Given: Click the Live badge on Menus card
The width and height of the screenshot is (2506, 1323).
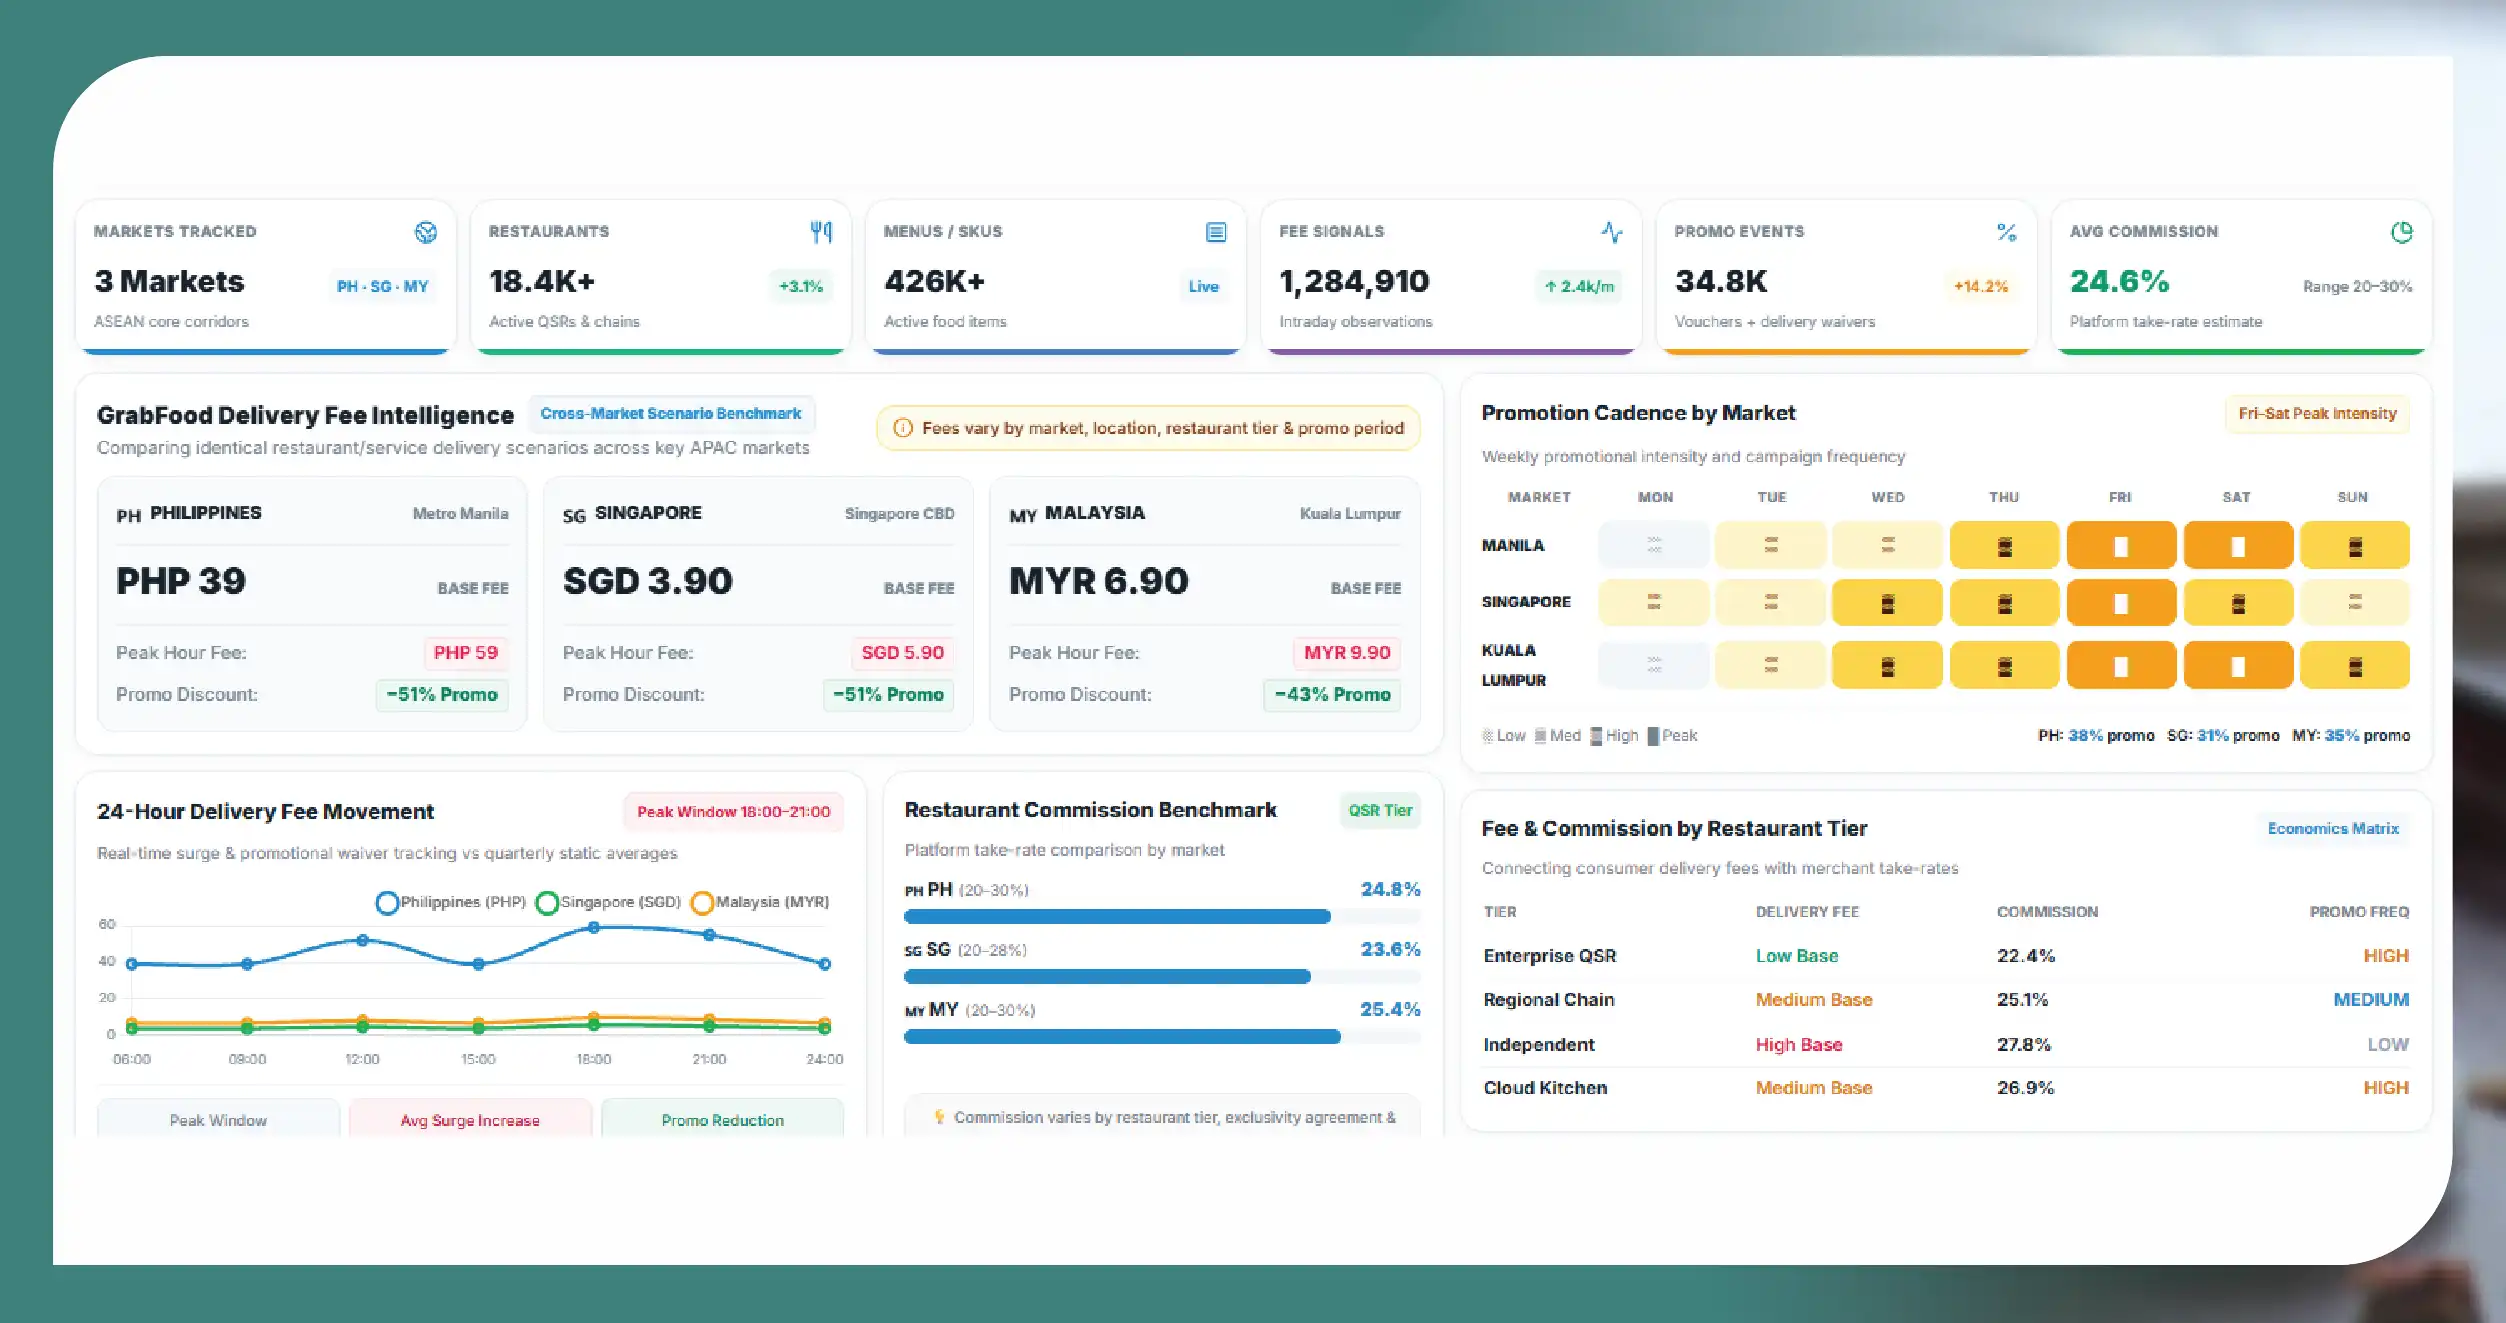Looking at the screenshot, I should [x=1203, y=286].
